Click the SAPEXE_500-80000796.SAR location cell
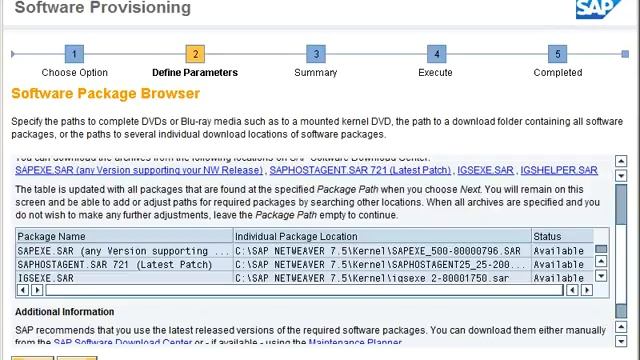 click(x=383, y=251)
